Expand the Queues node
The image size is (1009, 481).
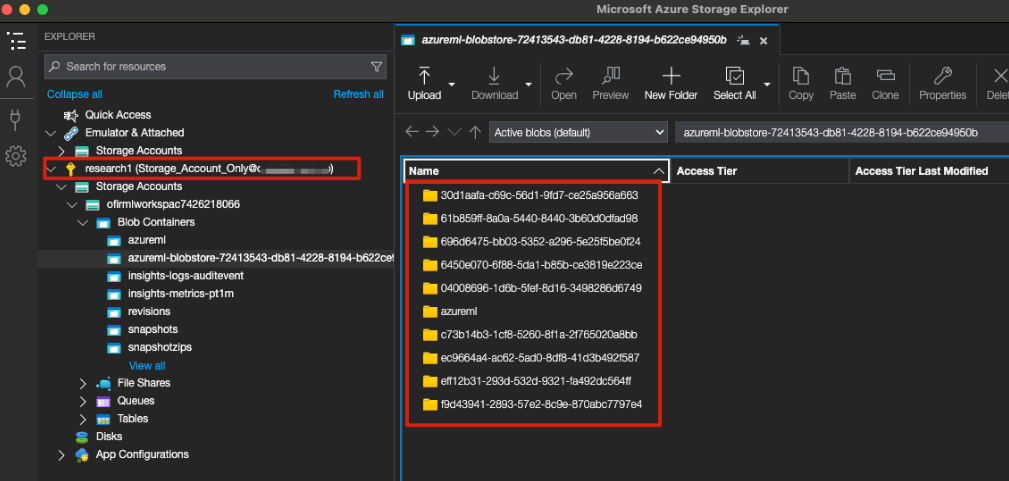point(83,401)
